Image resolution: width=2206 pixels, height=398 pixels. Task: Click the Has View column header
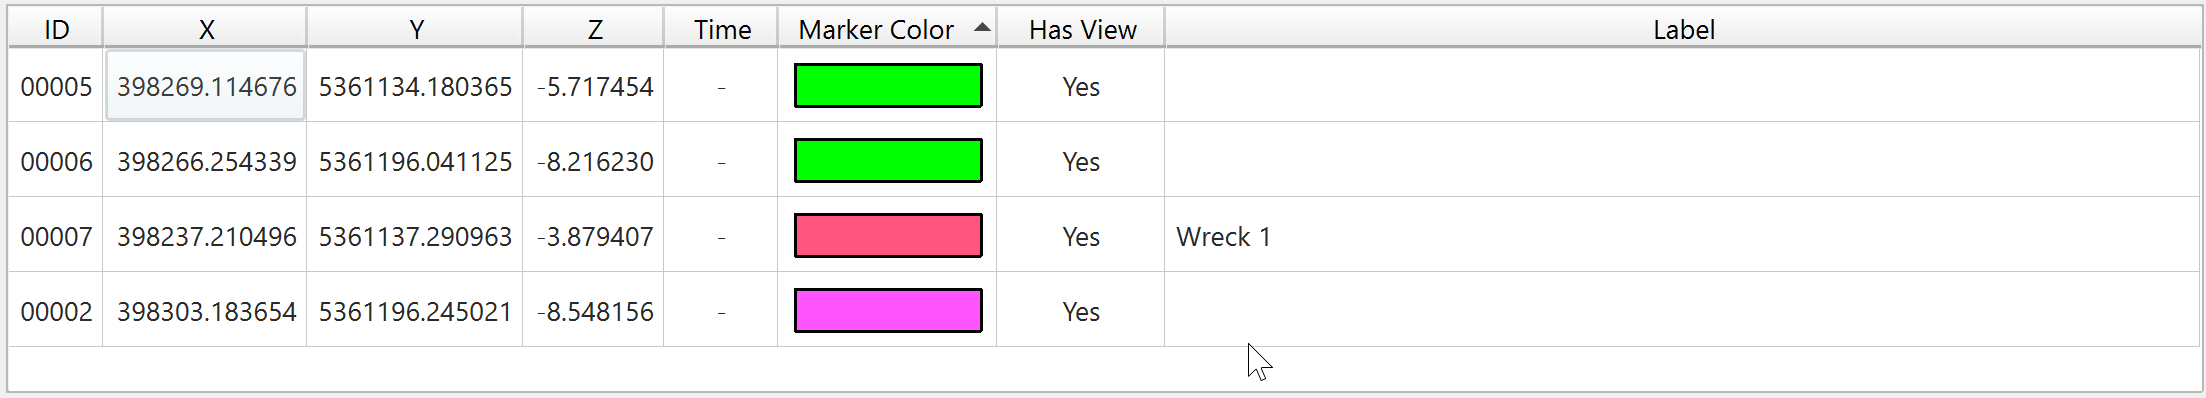pyautogui.click(x=1081, y=29)
